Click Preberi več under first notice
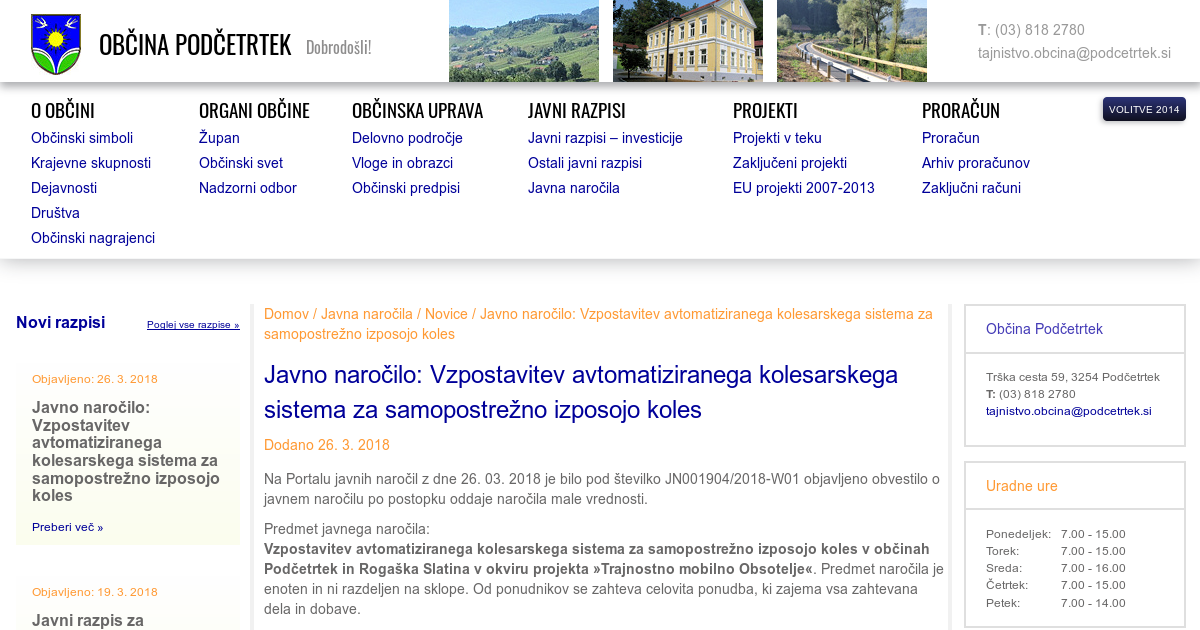Viewport: 1200px width, 630px height. pyautogui.click(x=67, y=527)
